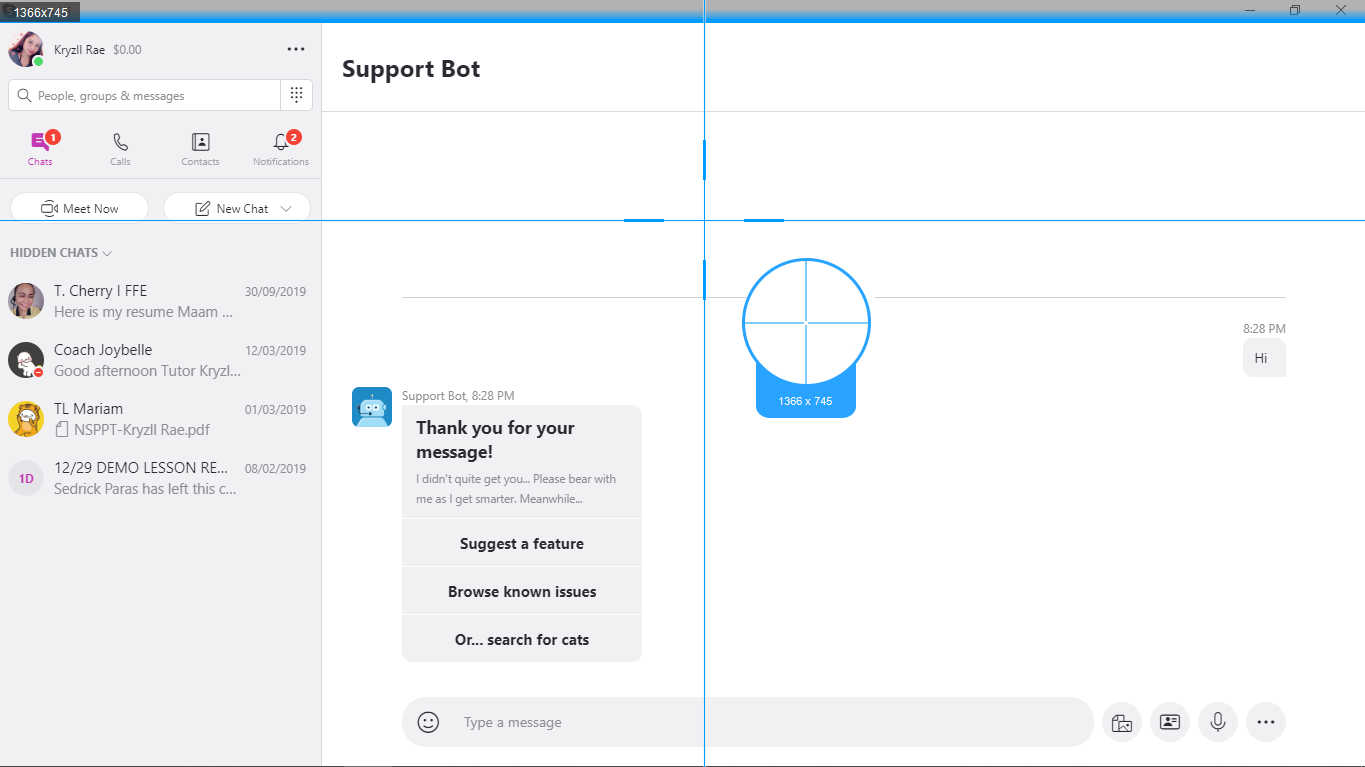Image resolution: width=1365 pixels, height=767 pixels.
Task: Click the Suggest a feature button
Action: 522,543
